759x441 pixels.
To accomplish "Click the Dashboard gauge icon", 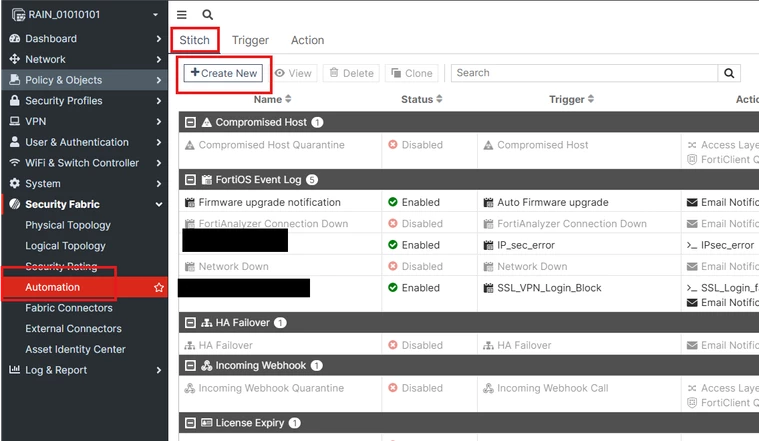I will (x=15, y=38).
